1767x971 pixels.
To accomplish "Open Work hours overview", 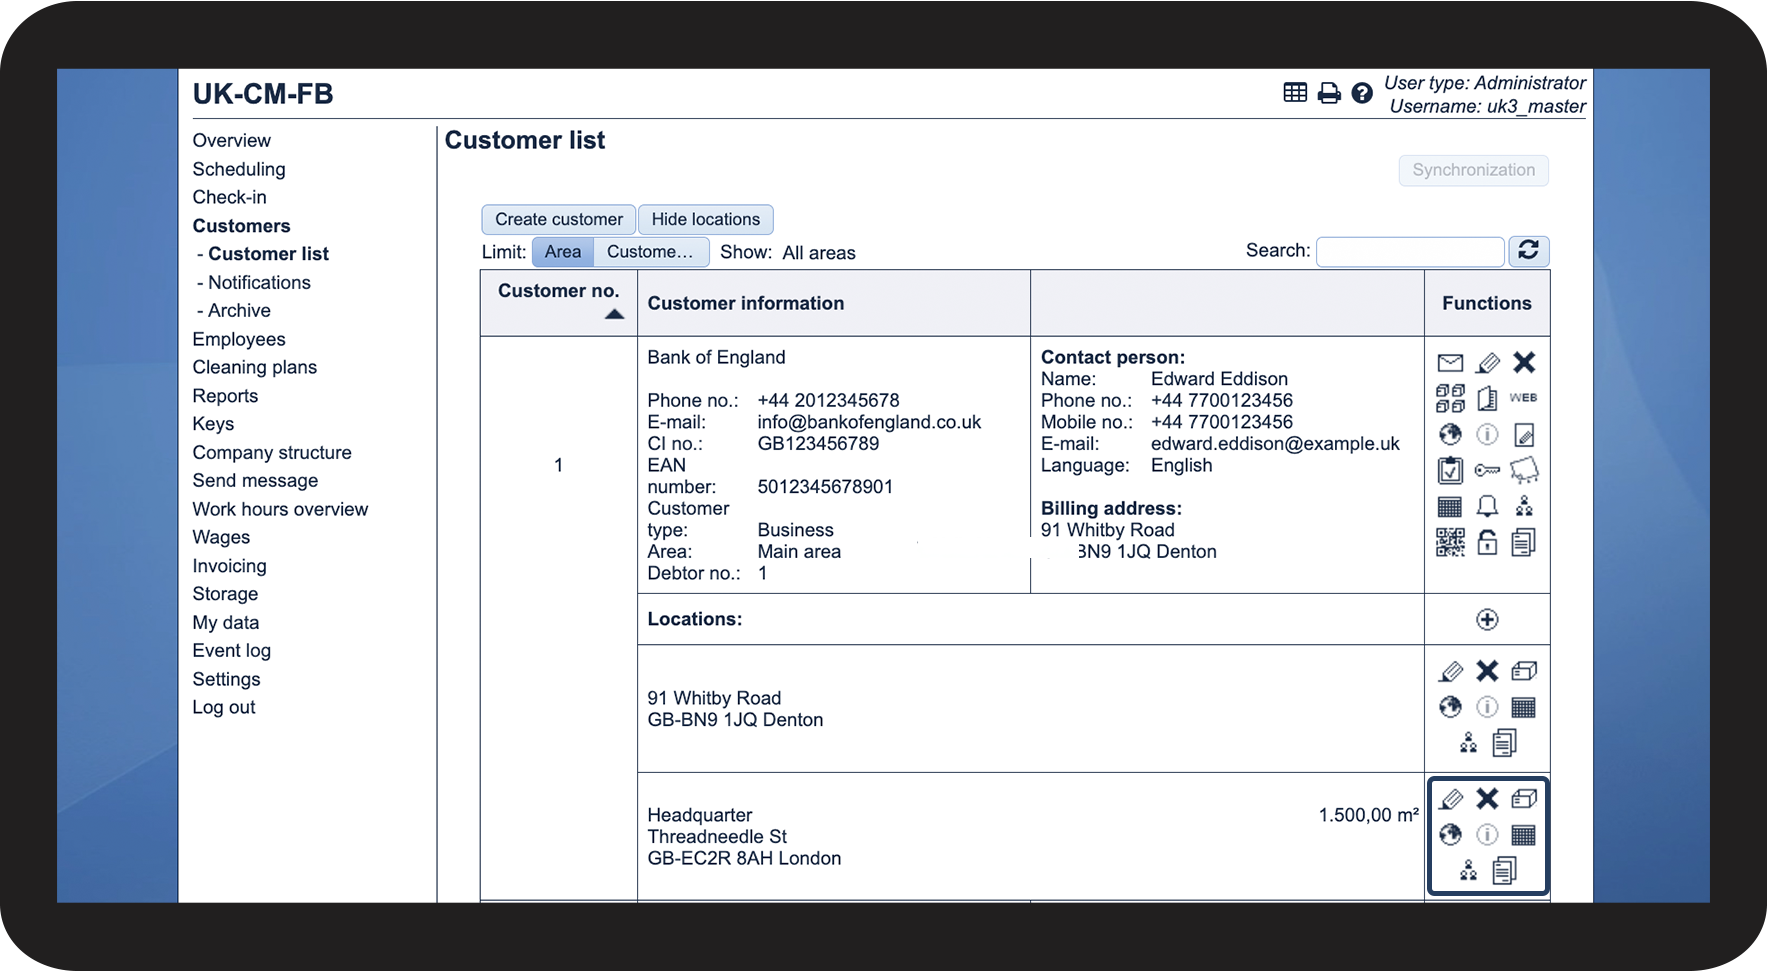I will (281, 509).
